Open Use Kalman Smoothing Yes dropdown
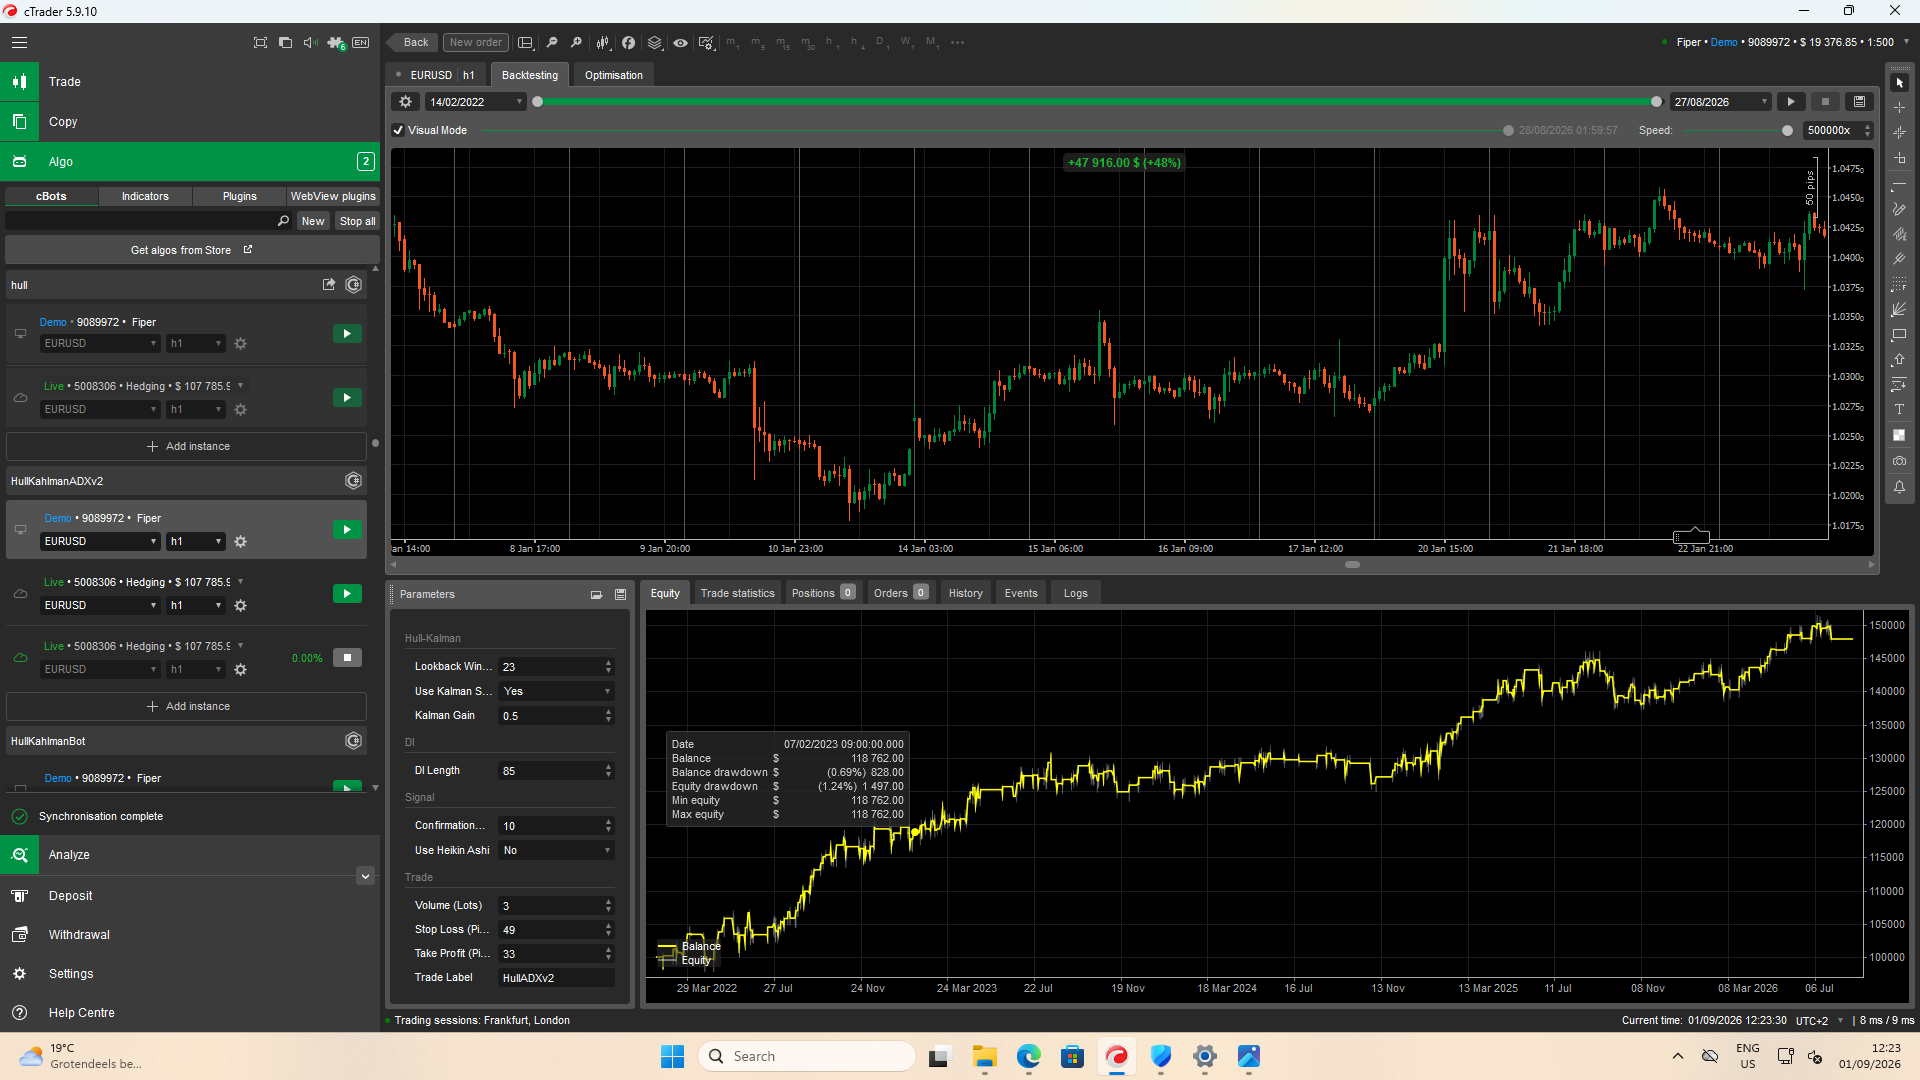Viewport: 1920px width, 1080px height. (557, 692)
